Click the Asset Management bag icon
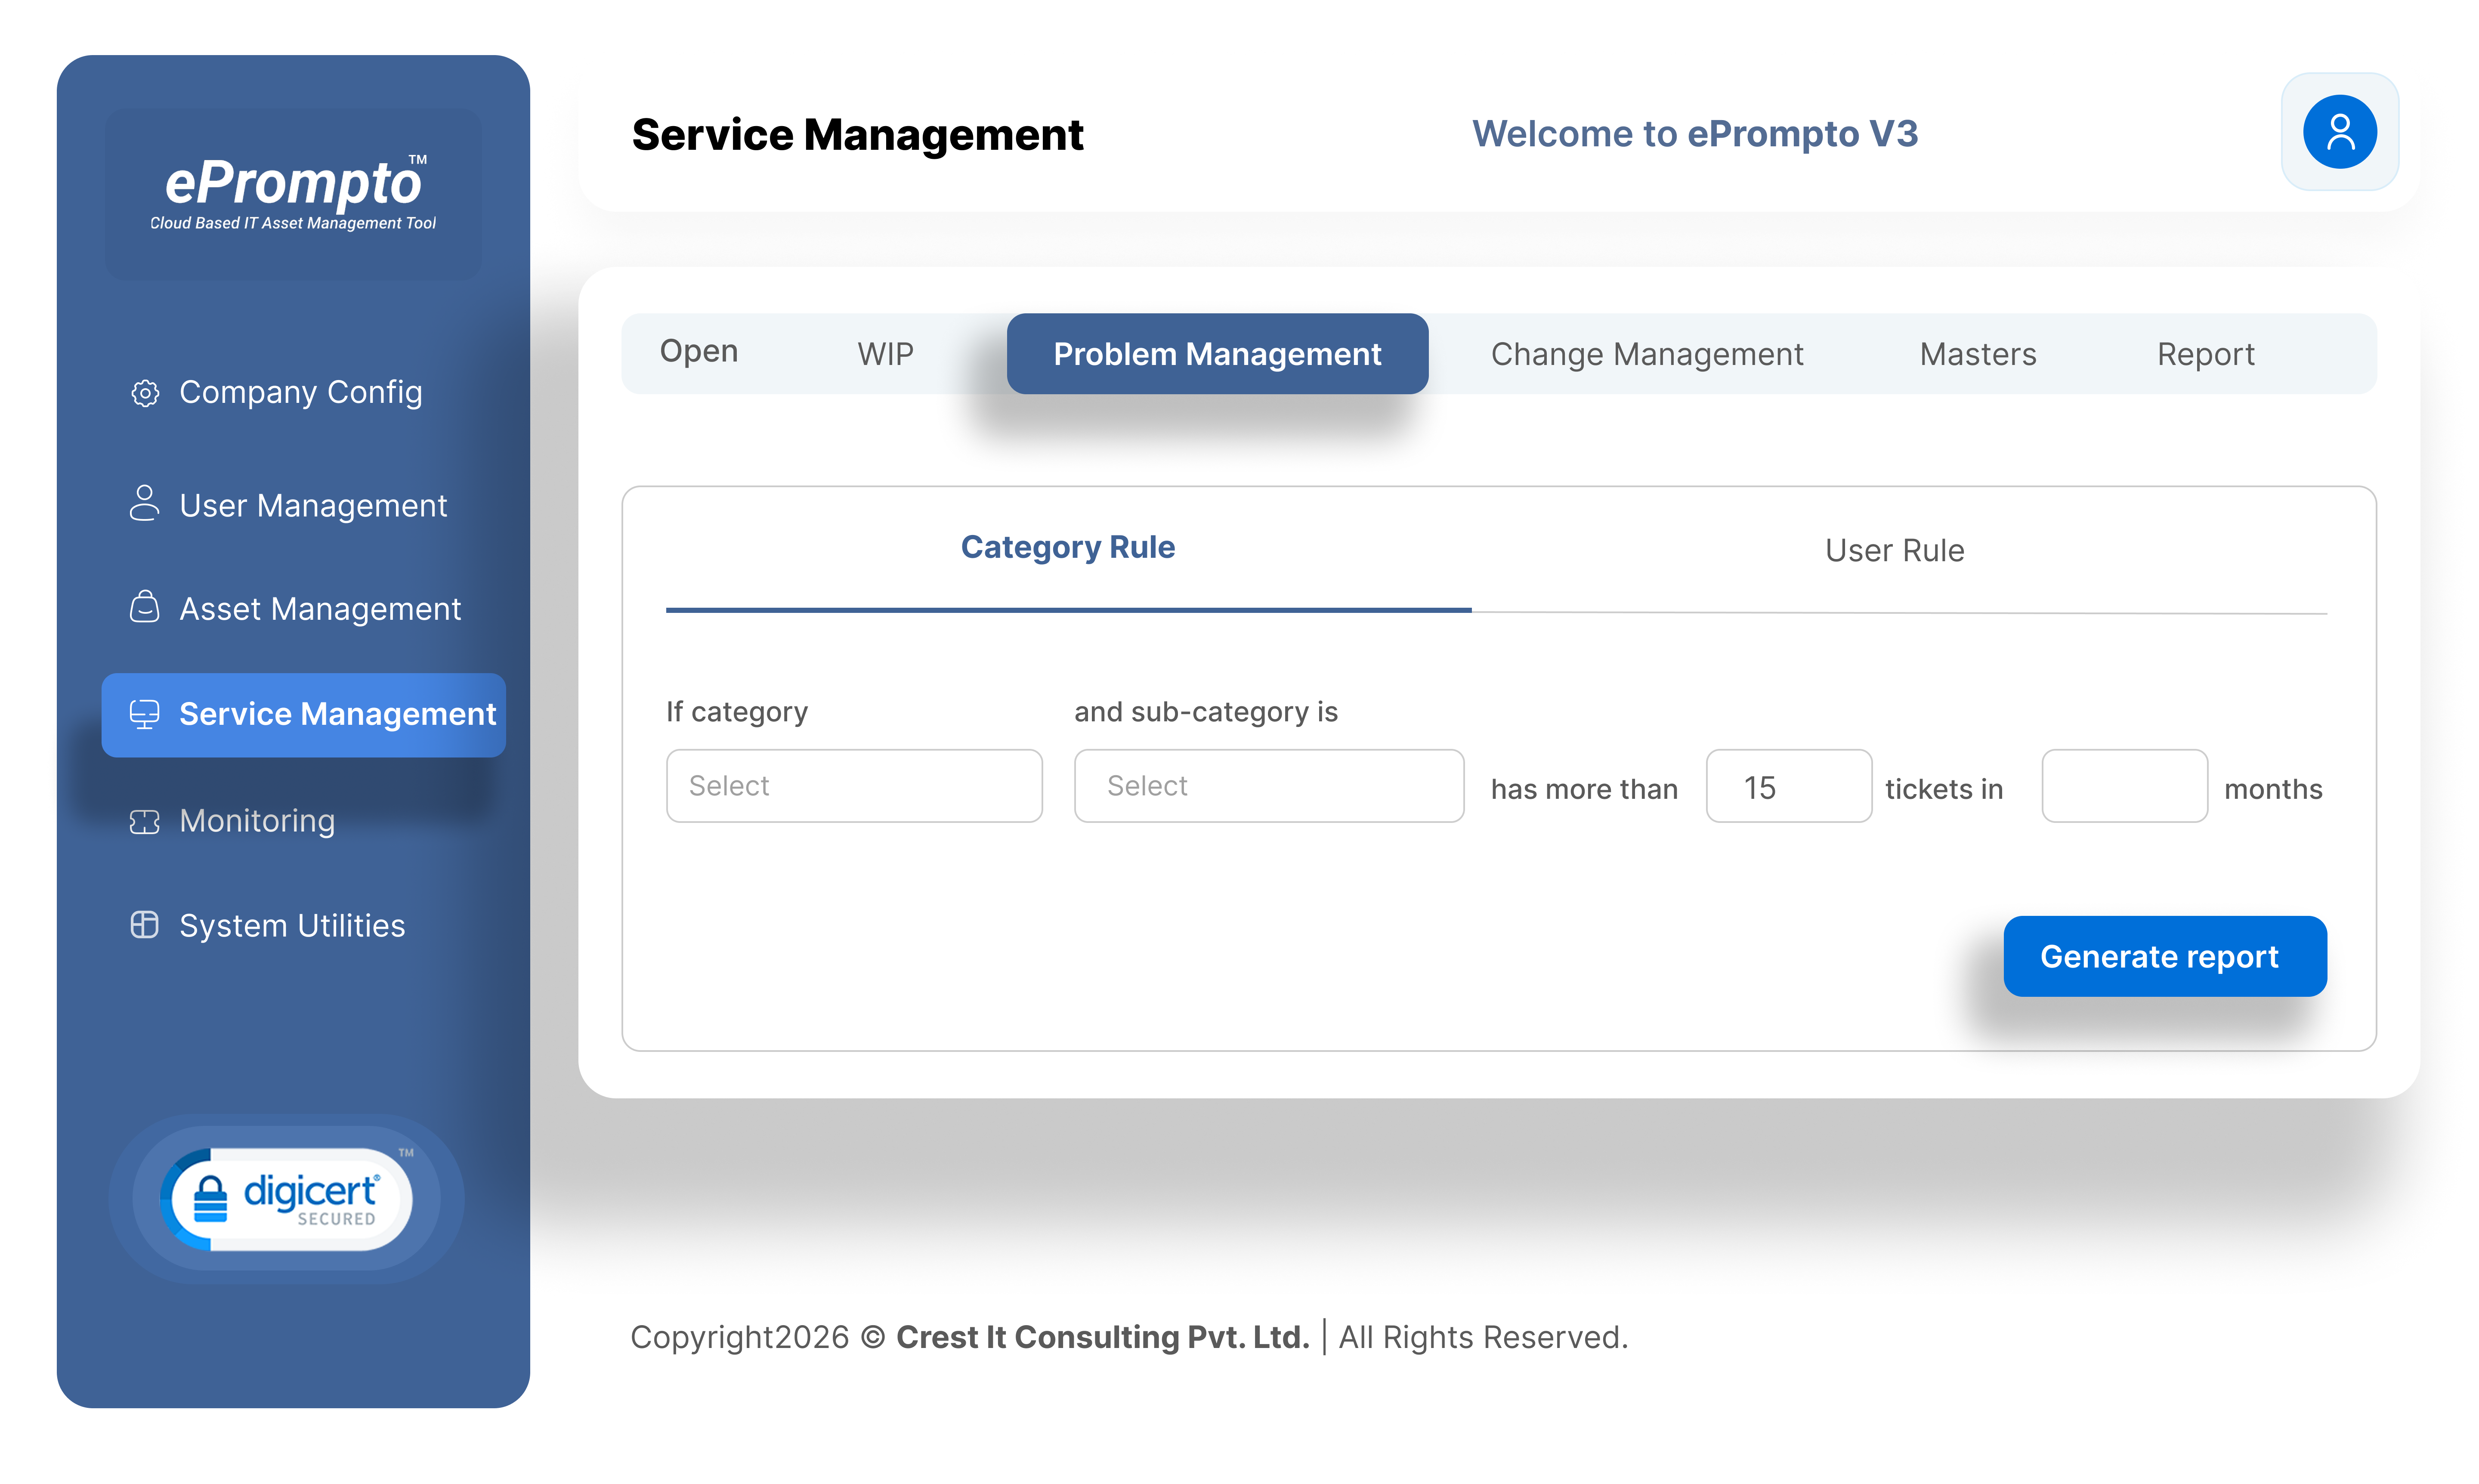Viewport: 2479px width, 1484px height. (x=145, y=607)
